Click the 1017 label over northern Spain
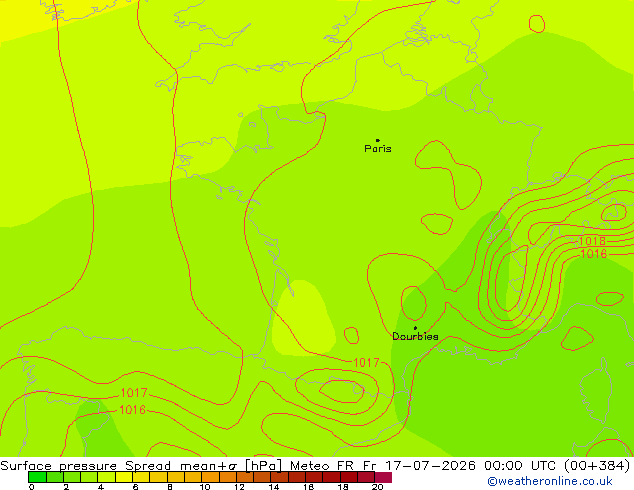Viewport: 634px width, 490px height. point(134,393)
